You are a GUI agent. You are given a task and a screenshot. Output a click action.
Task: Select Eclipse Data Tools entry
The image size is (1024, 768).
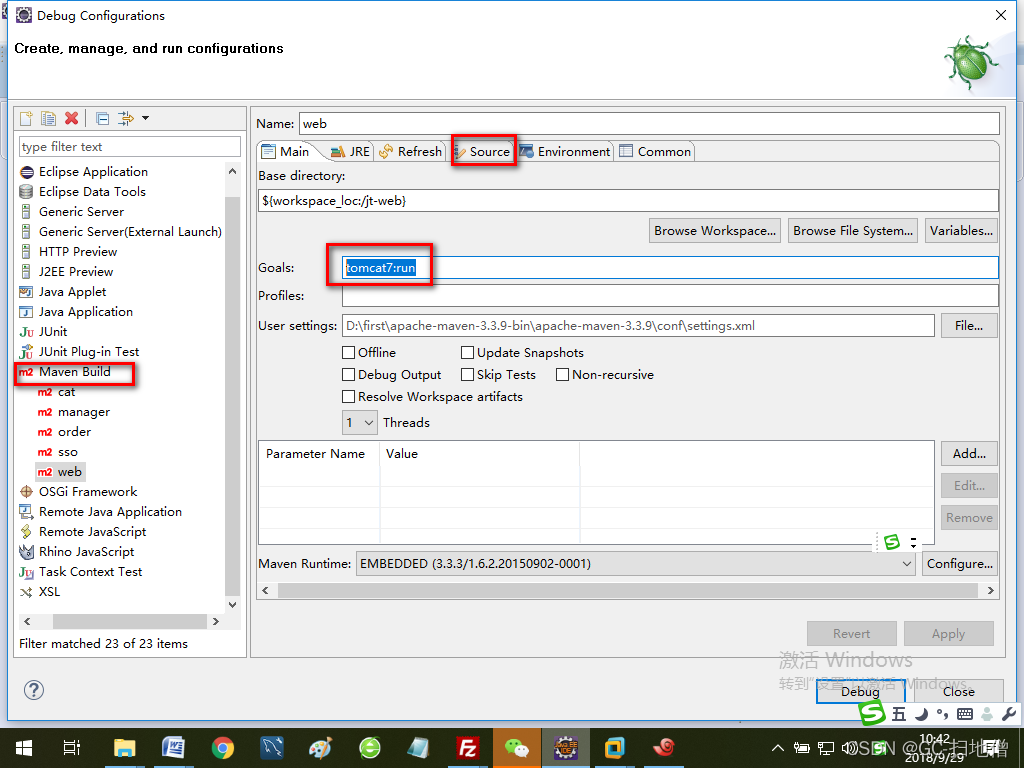(x=92, y=192)
